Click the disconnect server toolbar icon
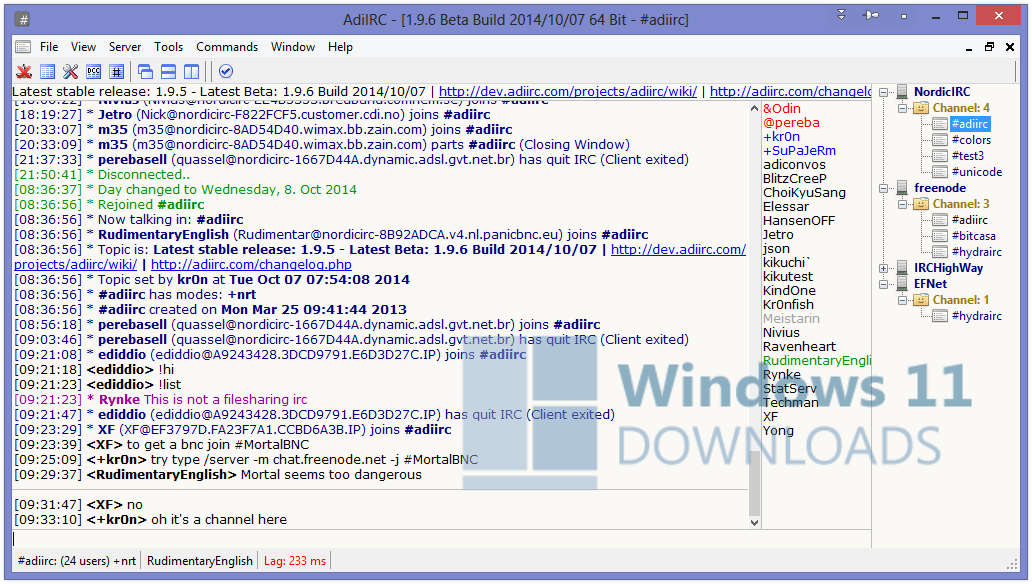The image size is (1032, 584). click(25, 71)
